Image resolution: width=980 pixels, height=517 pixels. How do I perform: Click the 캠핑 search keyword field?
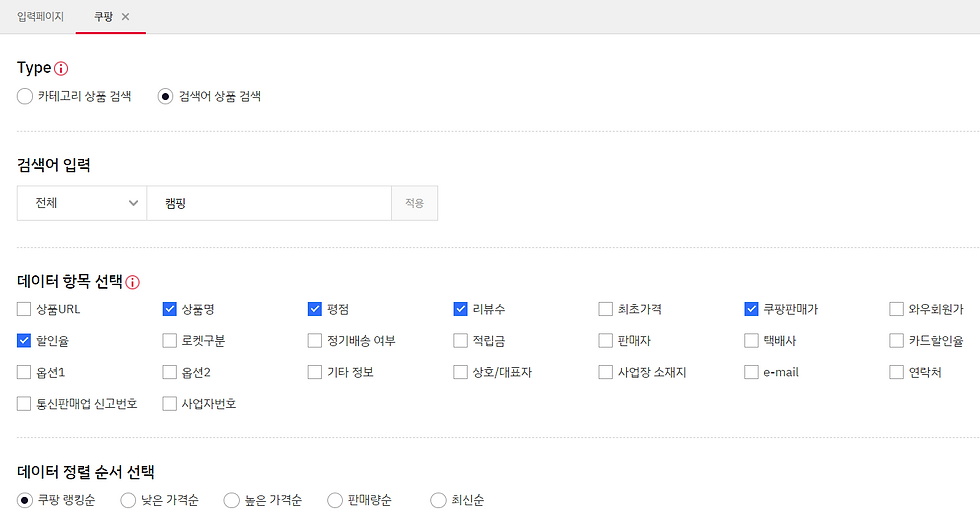[269, 203]
